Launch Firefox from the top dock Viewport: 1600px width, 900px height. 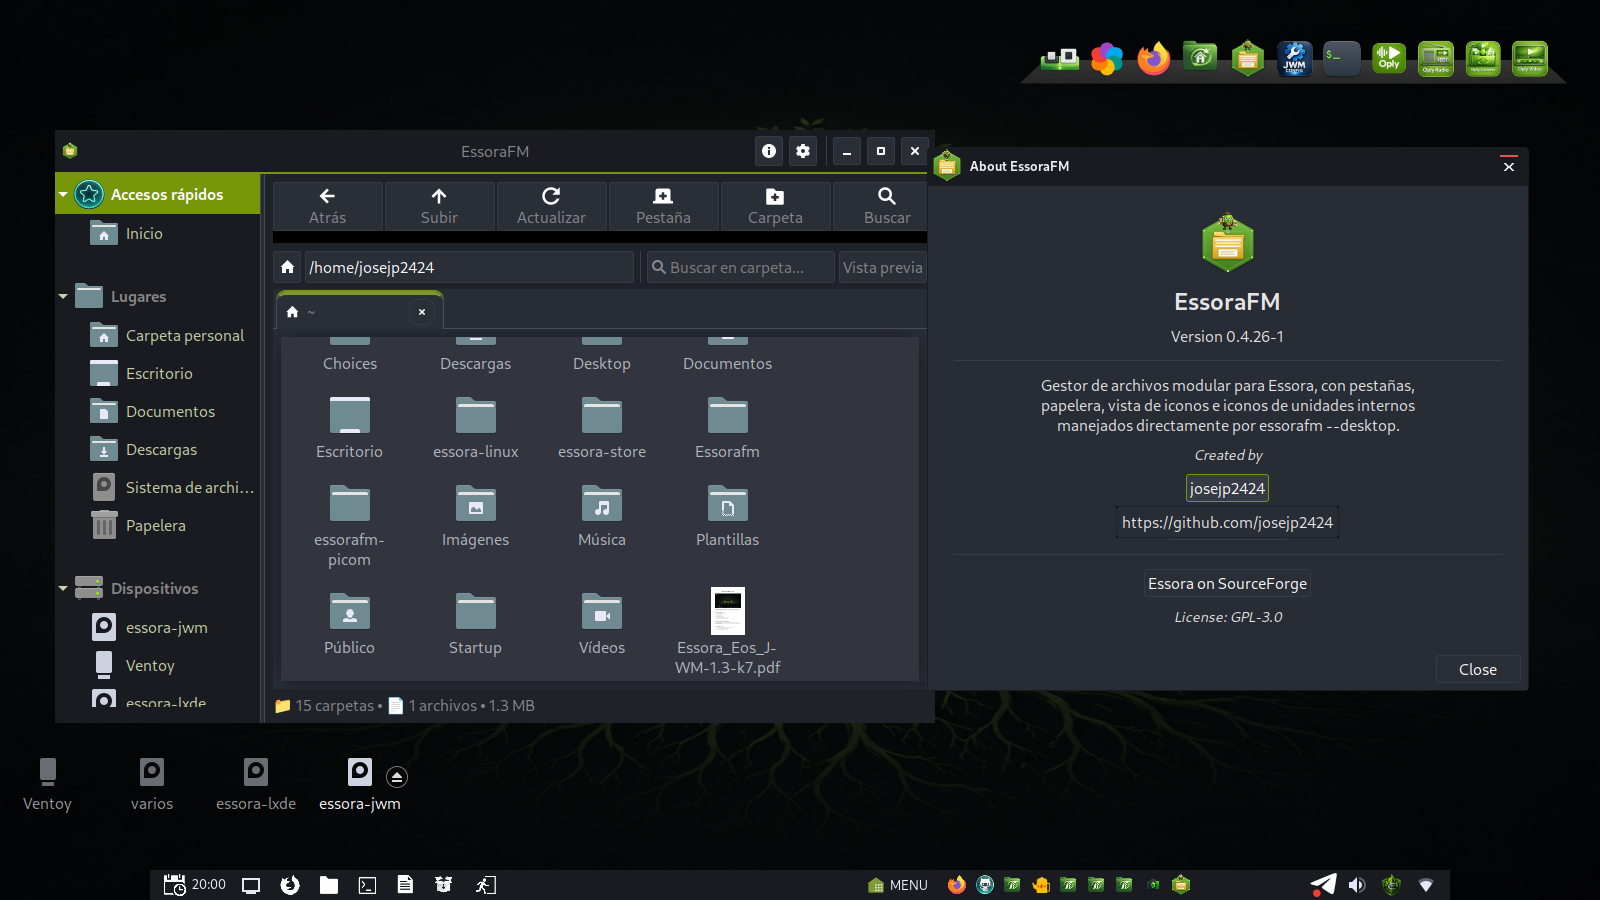pos(1154,59)
